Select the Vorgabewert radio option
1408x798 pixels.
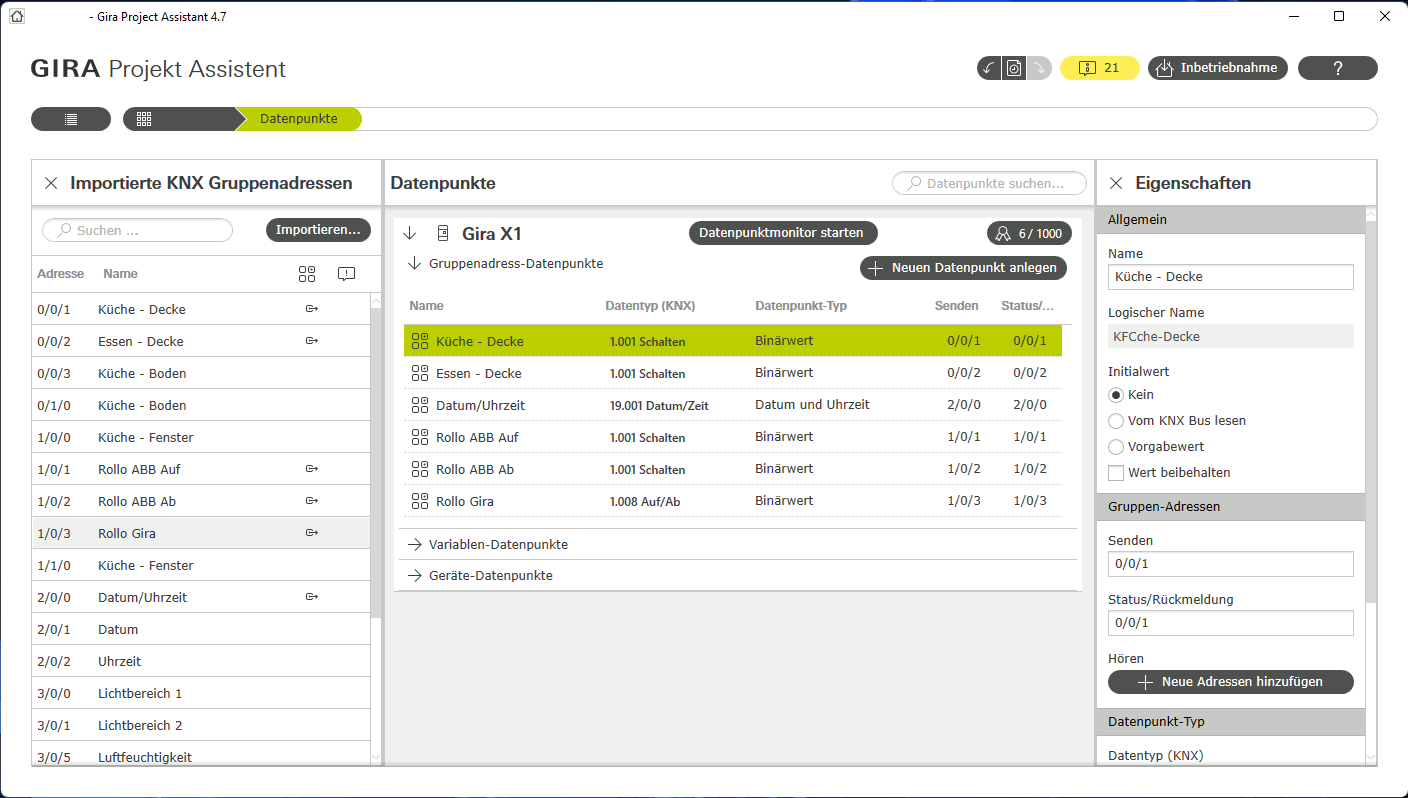(1116, 447)
